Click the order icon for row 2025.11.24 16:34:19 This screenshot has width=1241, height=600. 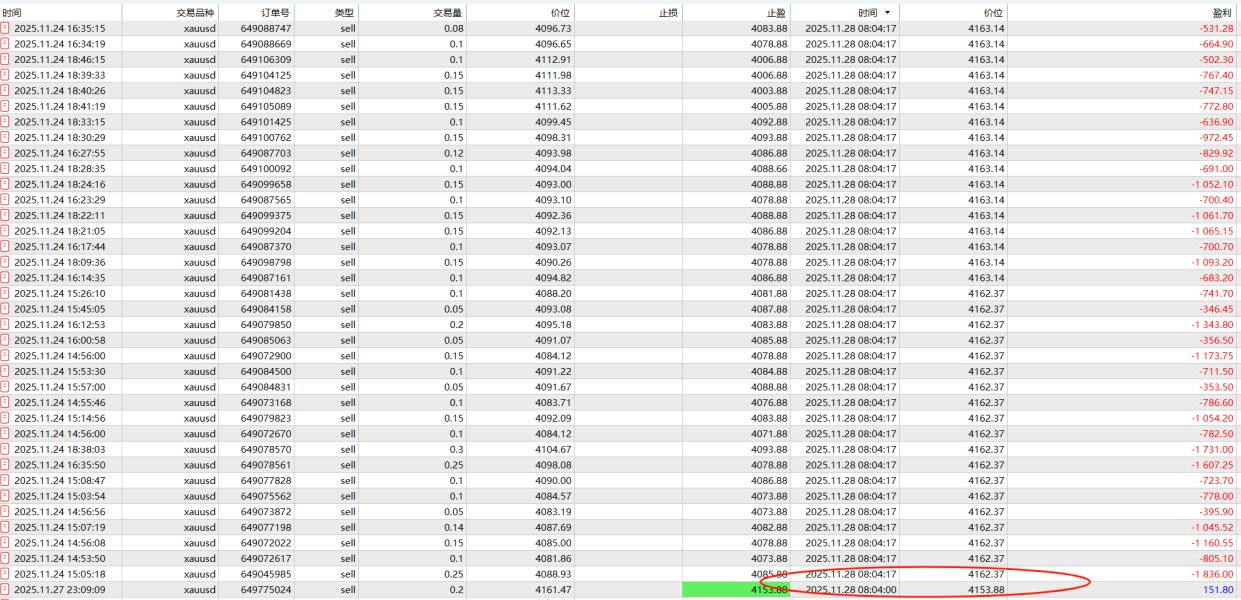click(5, 44)
